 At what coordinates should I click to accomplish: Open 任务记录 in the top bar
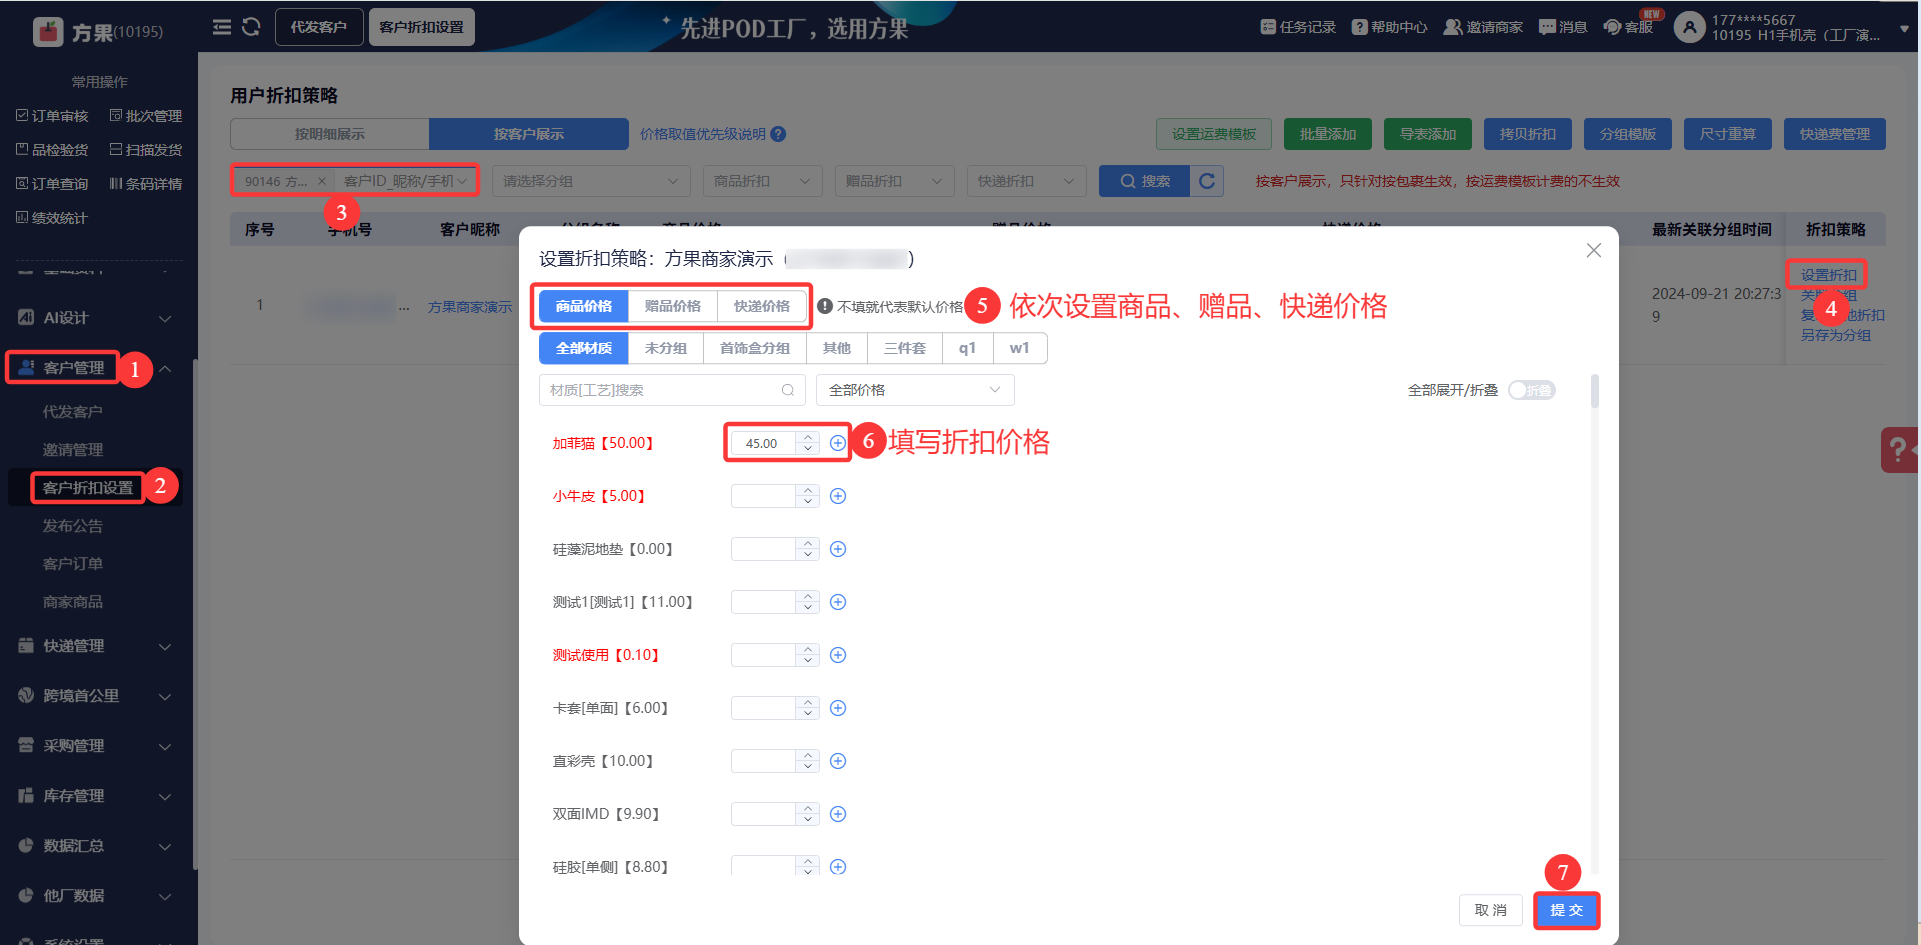tap(1298, 27)
